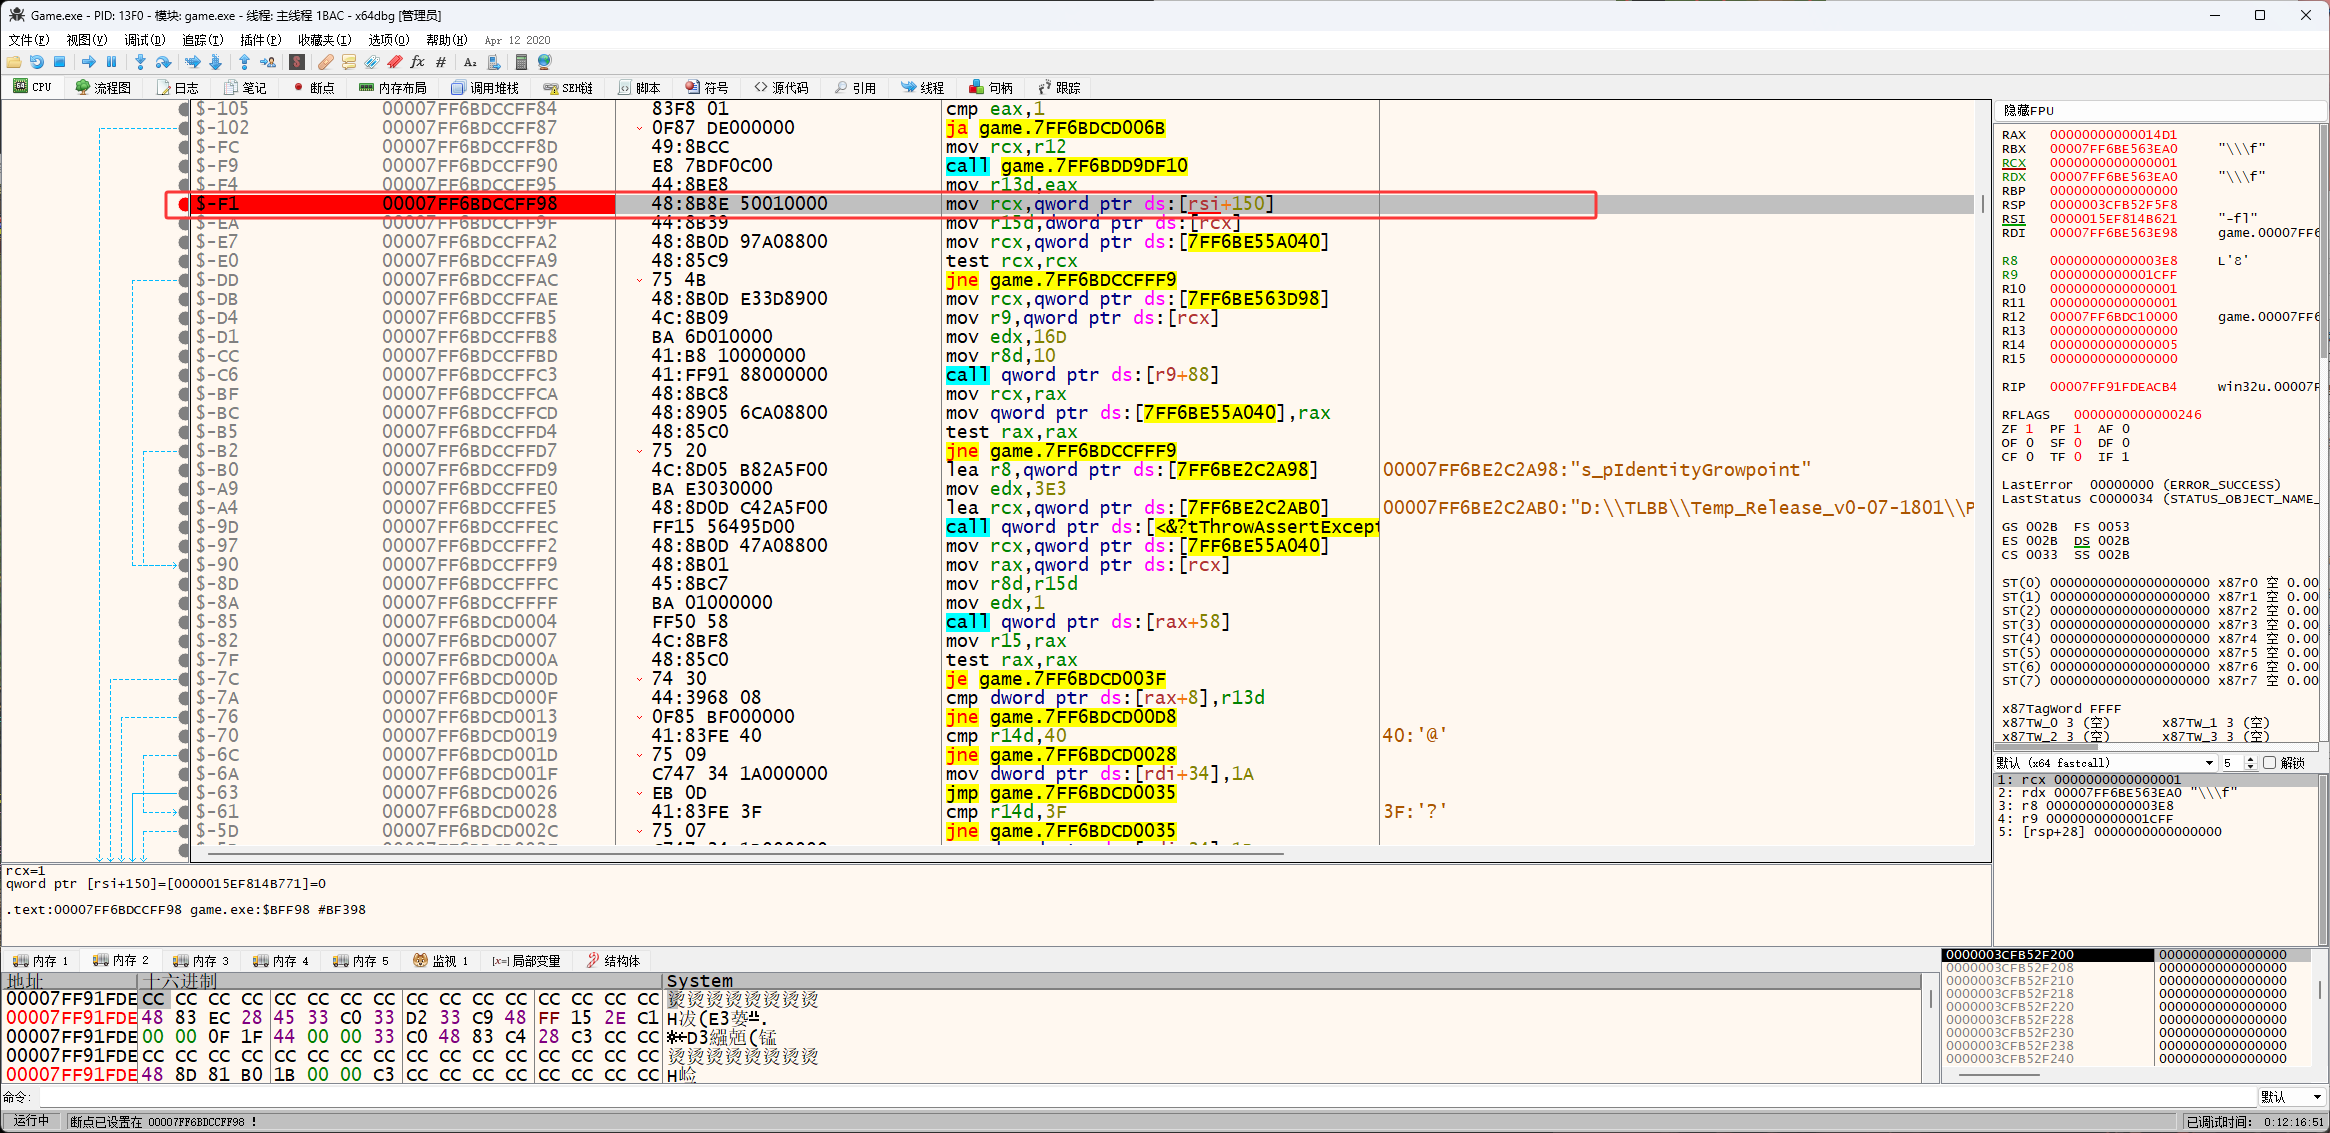Increase the argument count stepper
This screenshot has height=1133, width=2330.
[2250, 759]
